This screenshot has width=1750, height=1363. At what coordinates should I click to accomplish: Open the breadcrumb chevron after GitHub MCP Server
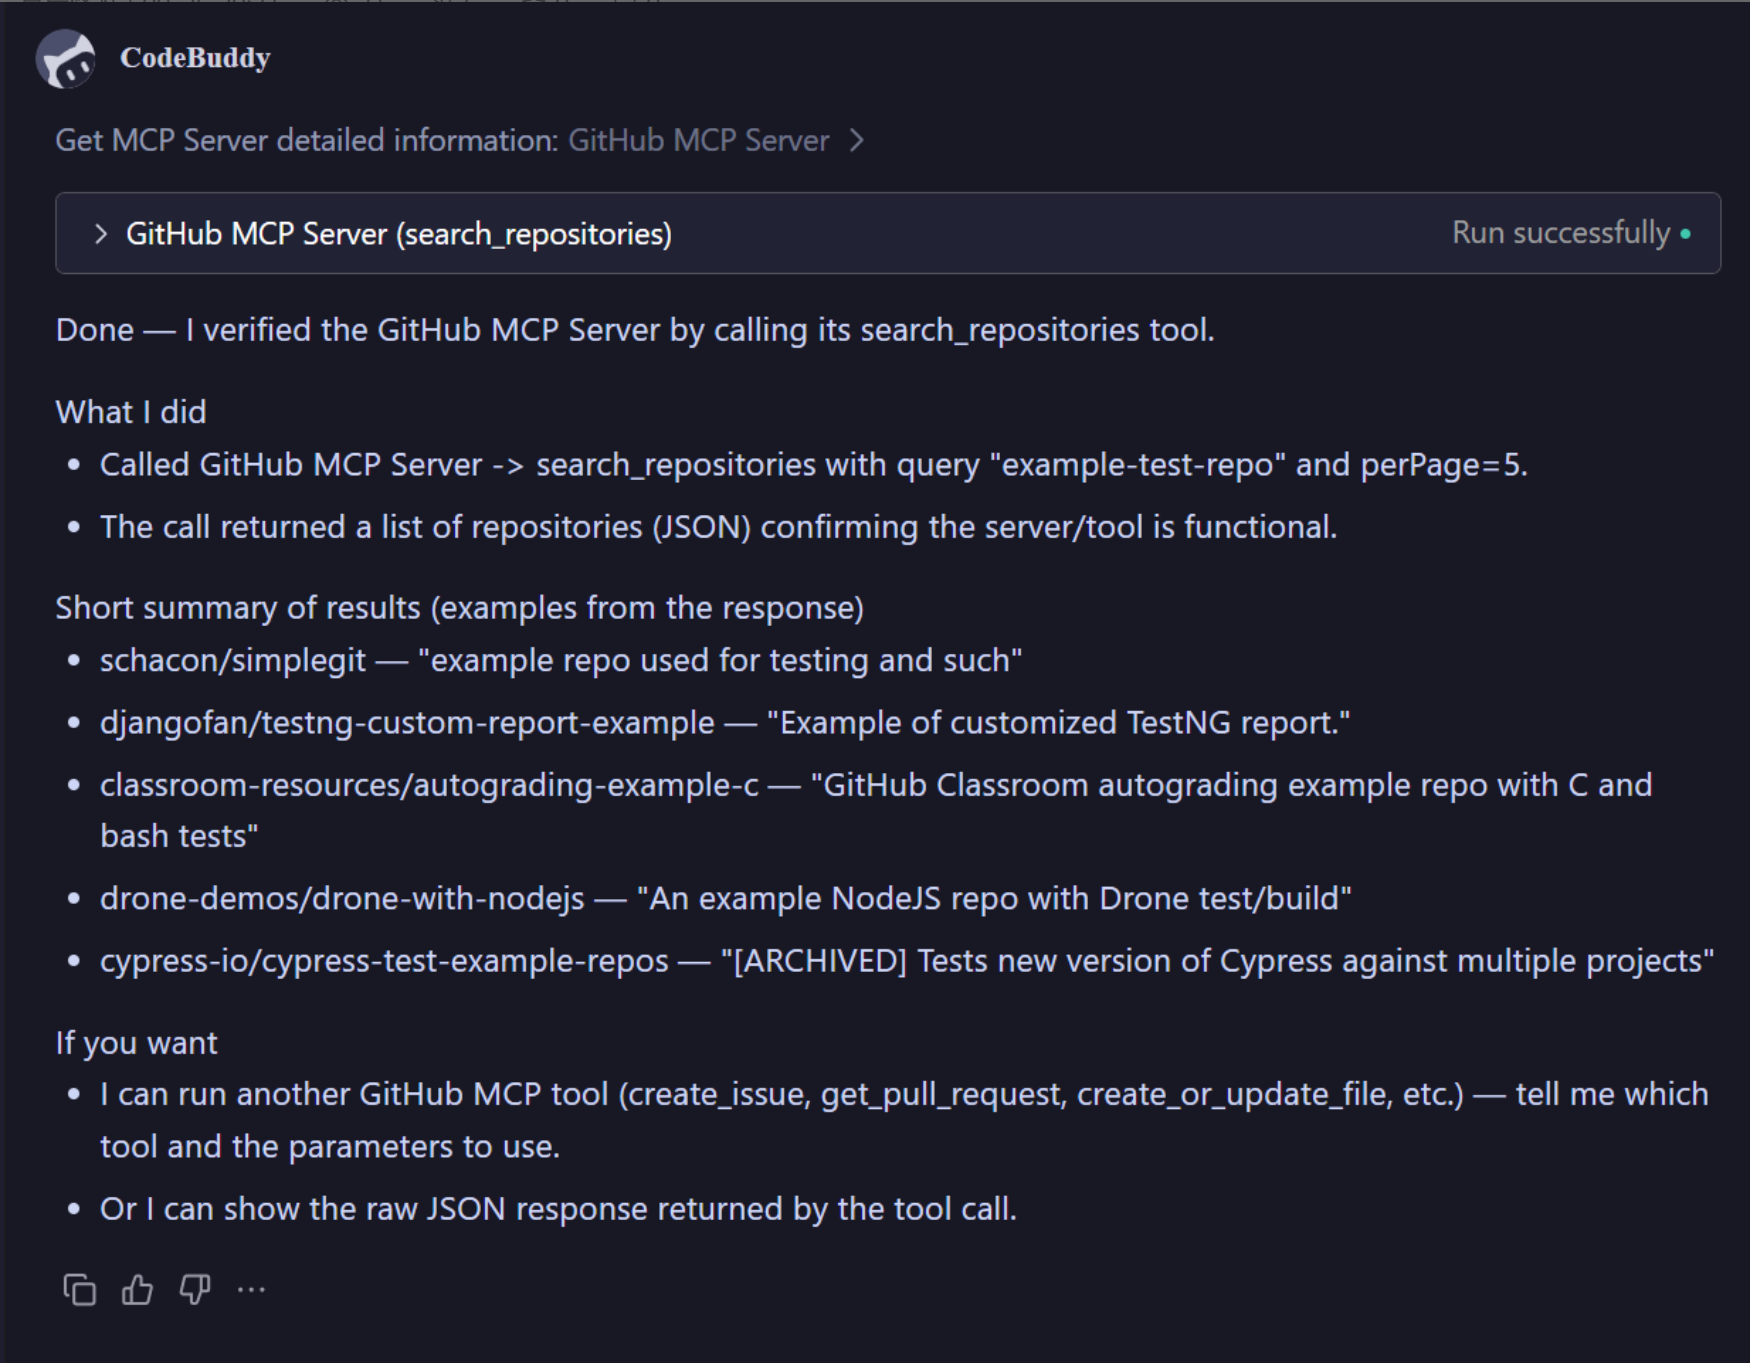[x=857, y=141]
